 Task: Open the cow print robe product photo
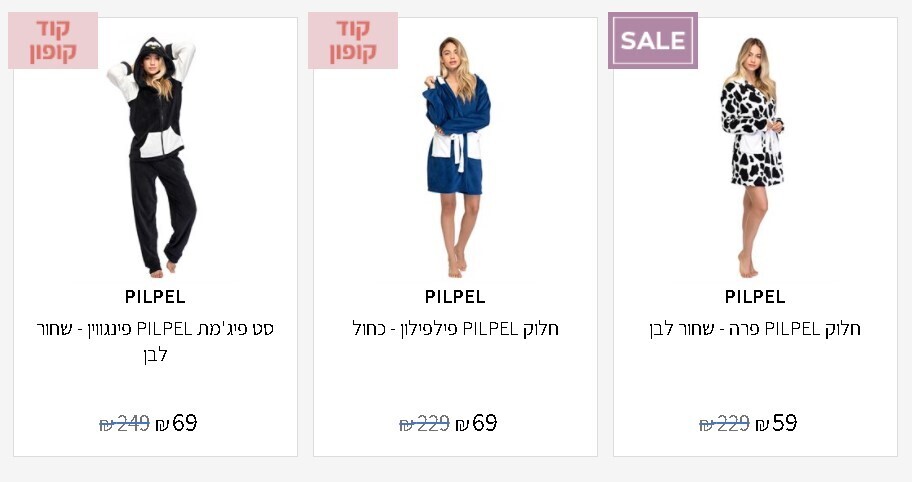(753, 156)
